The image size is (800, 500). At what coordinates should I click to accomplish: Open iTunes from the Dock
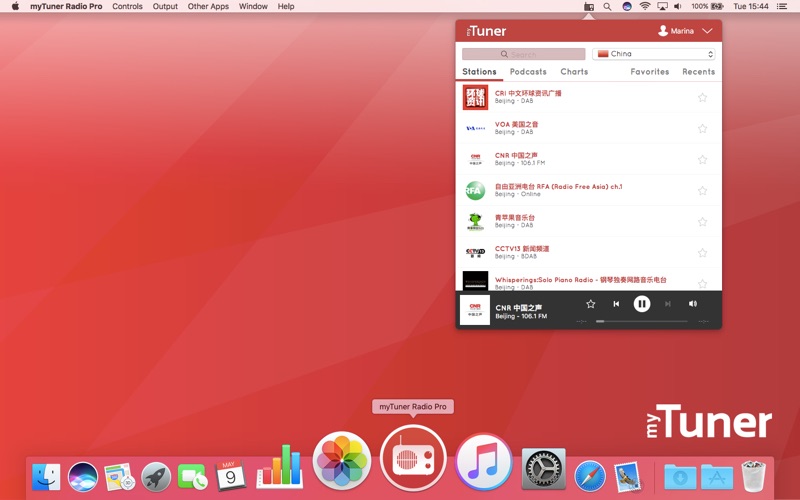click(x=484, y=461)
